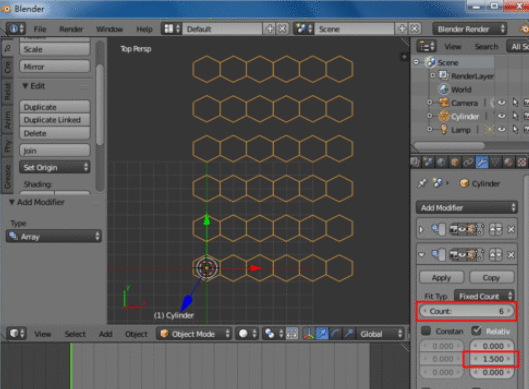Toggle Cylinder selectability arrow in outliner
The height and width of the screenshot is (389, 529).
click(515, 116)
